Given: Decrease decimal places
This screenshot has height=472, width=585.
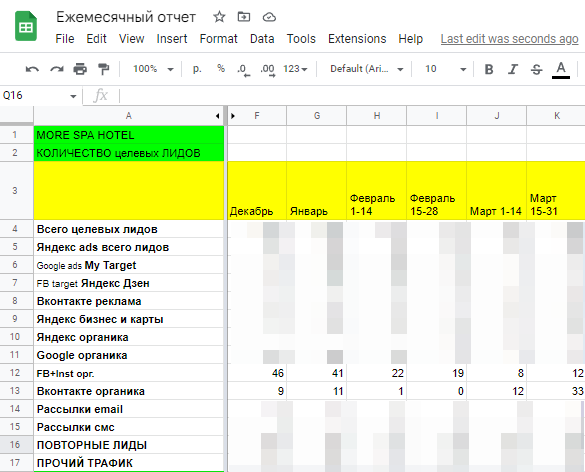Looking at the screenshot, I should point(244,70).
